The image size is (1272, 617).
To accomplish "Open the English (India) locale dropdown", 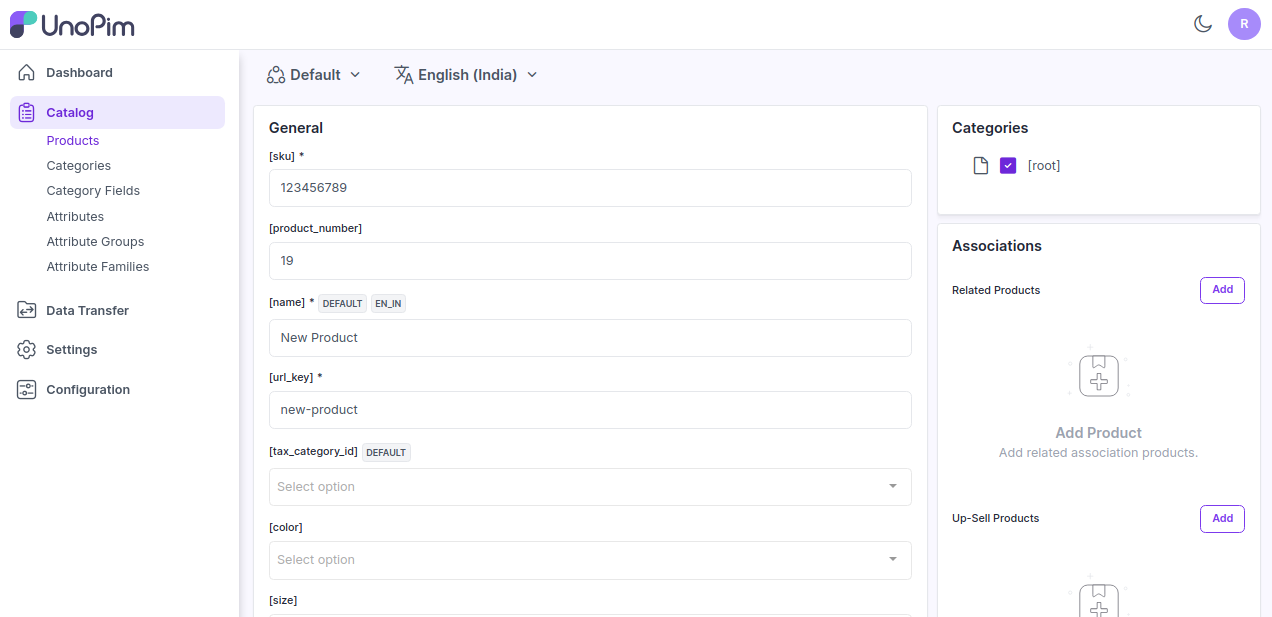I will point(466,75).
